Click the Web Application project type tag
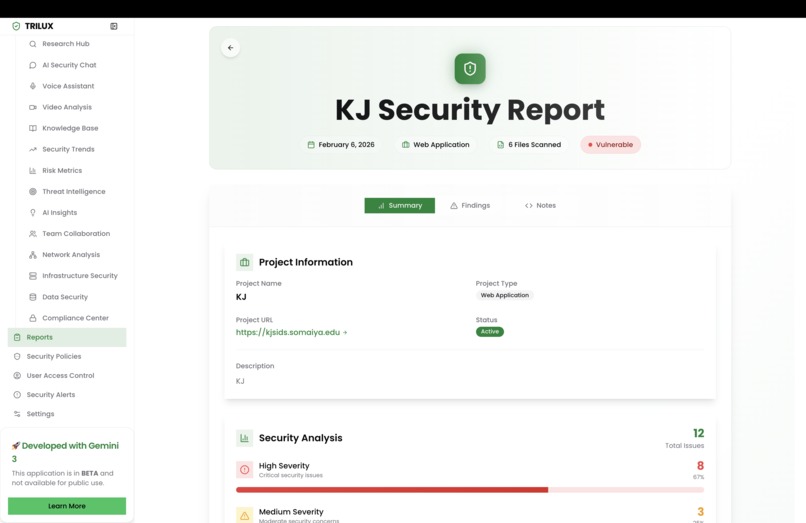The image size is (806, 523). click(505, 295)
